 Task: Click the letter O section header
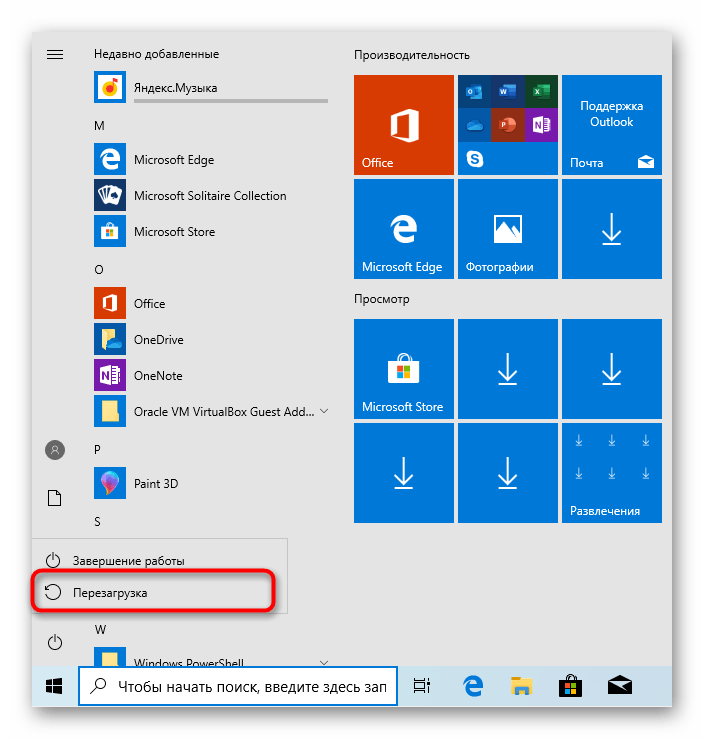click(98, 270)
